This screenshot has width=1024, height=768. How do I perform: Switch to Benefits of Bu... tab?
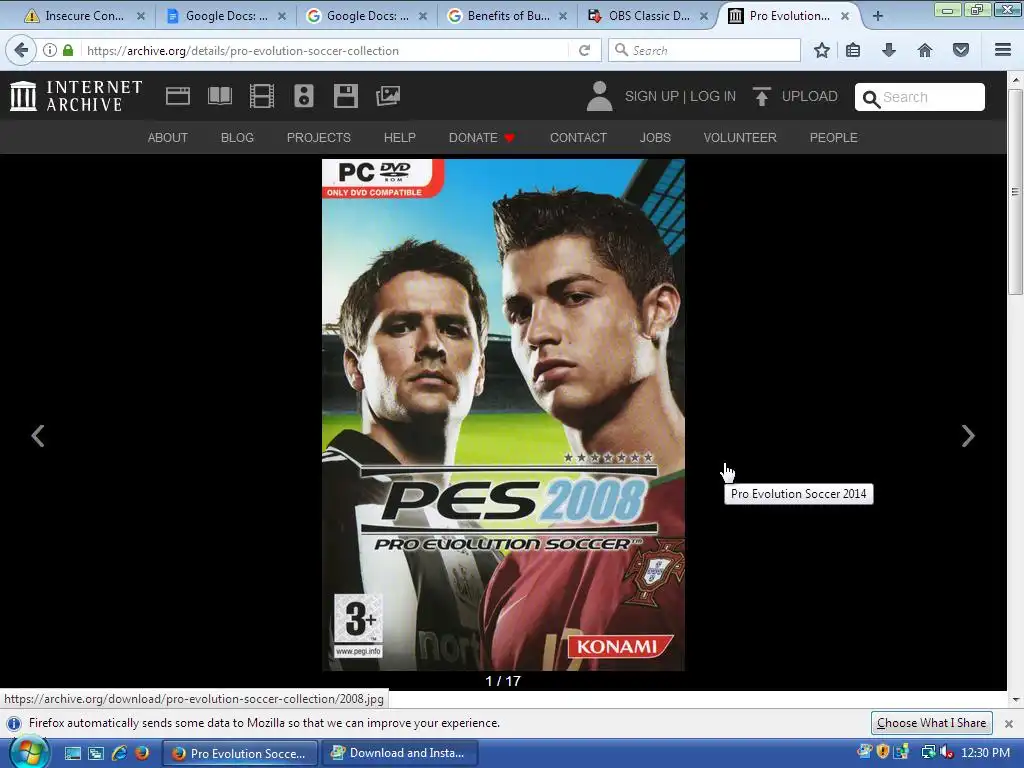[x=507, y=16]
